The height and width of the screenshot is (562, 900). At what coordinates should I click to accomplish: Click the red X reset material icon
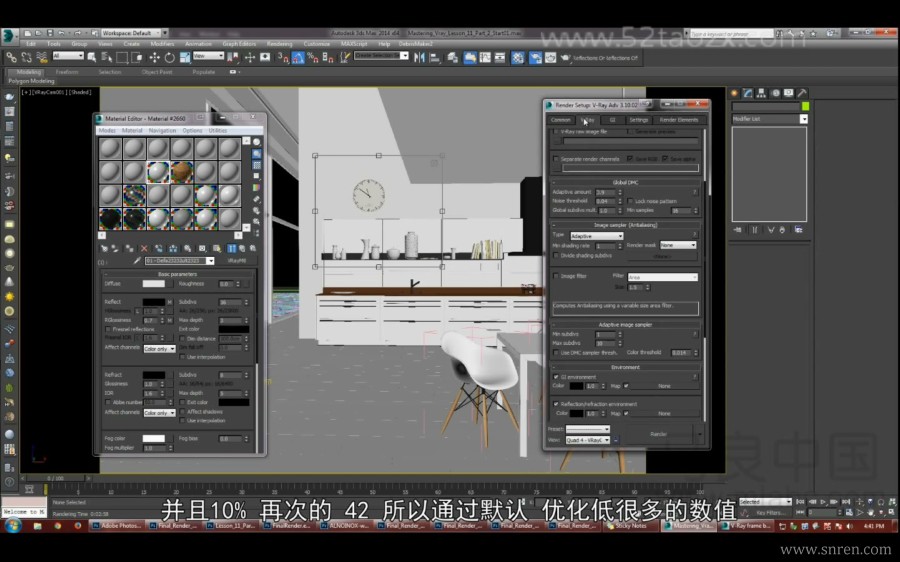click(144, 248)
